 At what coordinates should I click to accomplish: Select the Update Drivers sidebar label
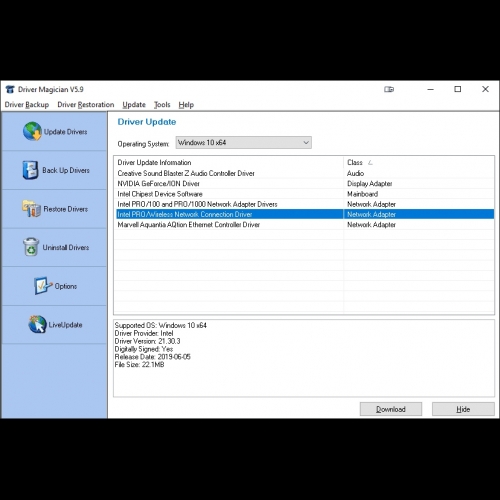click(66, 132)
